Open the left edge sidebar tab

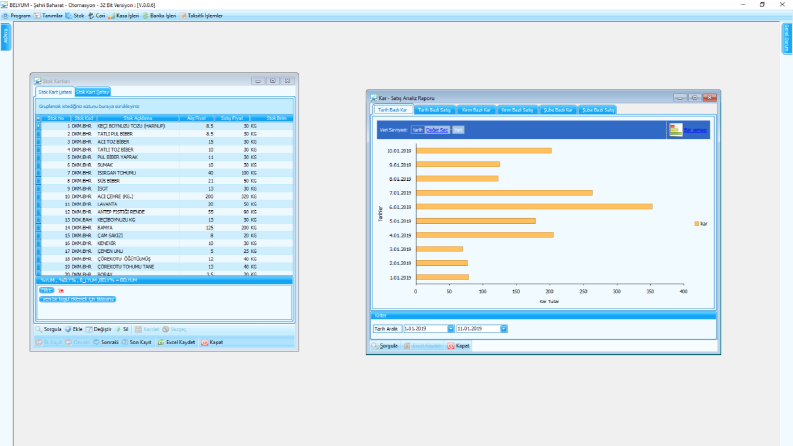(6, 37)
